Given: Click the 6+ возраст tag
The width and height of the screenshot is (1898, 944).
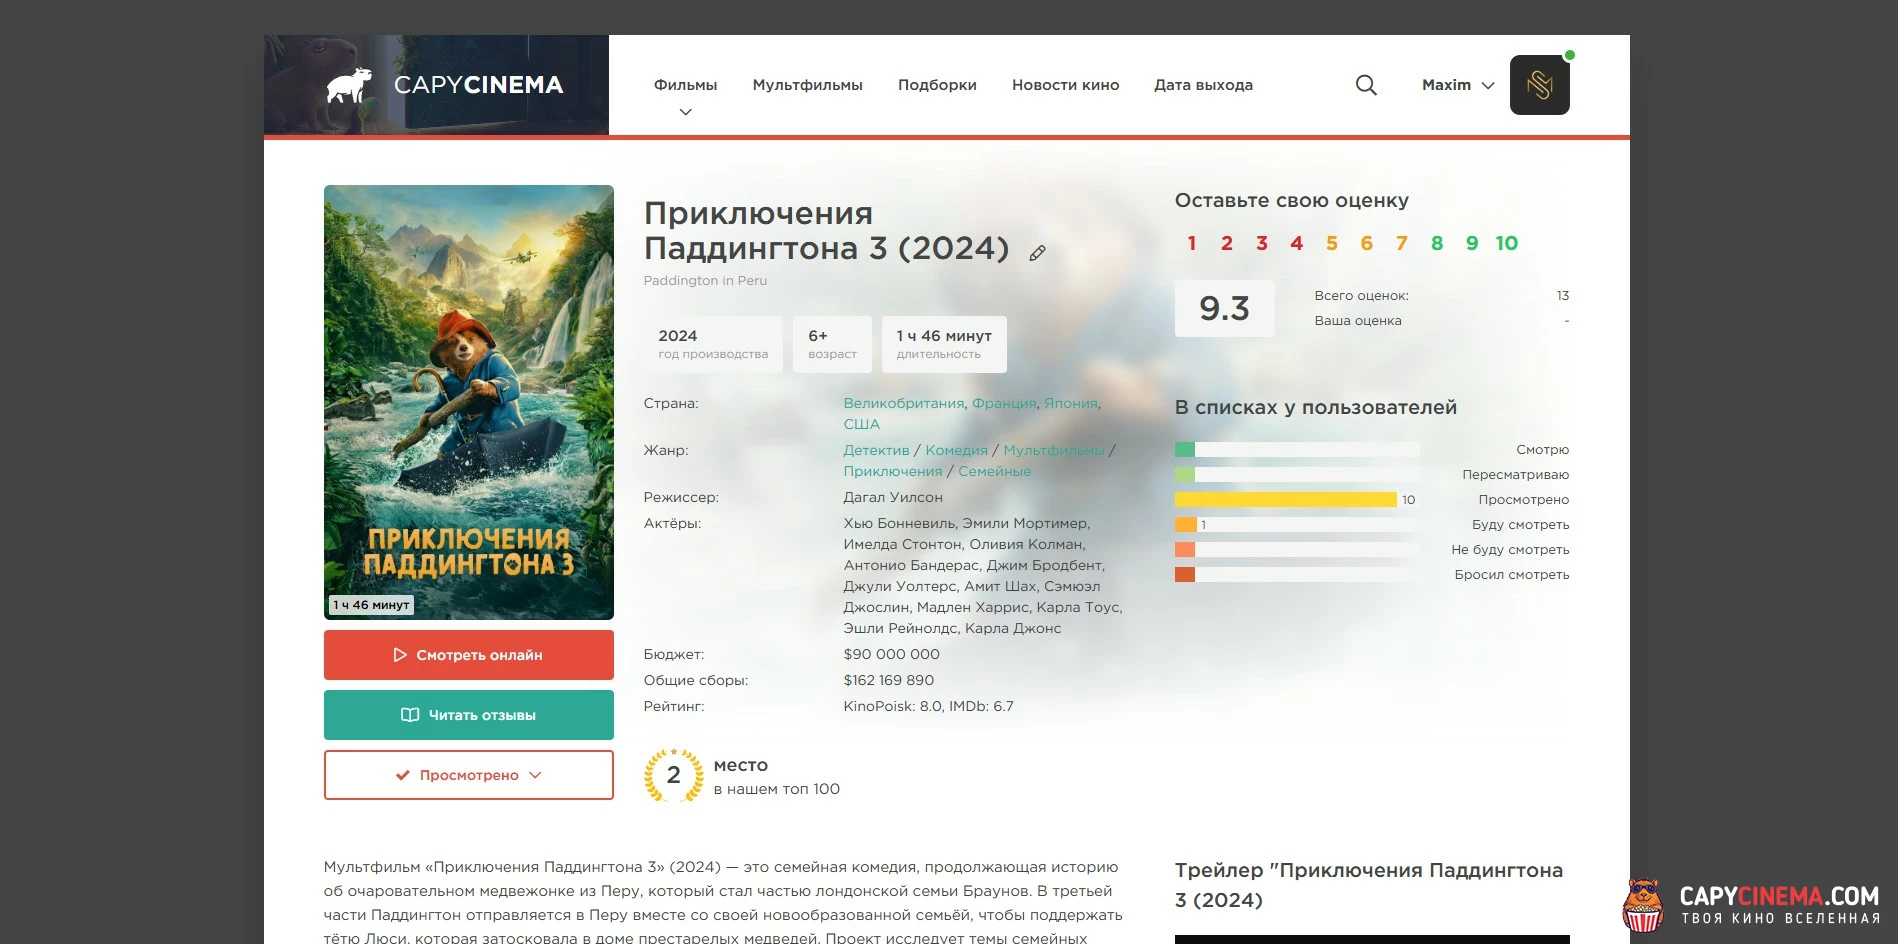Looking at the screenshot, I should coord(832,344).
